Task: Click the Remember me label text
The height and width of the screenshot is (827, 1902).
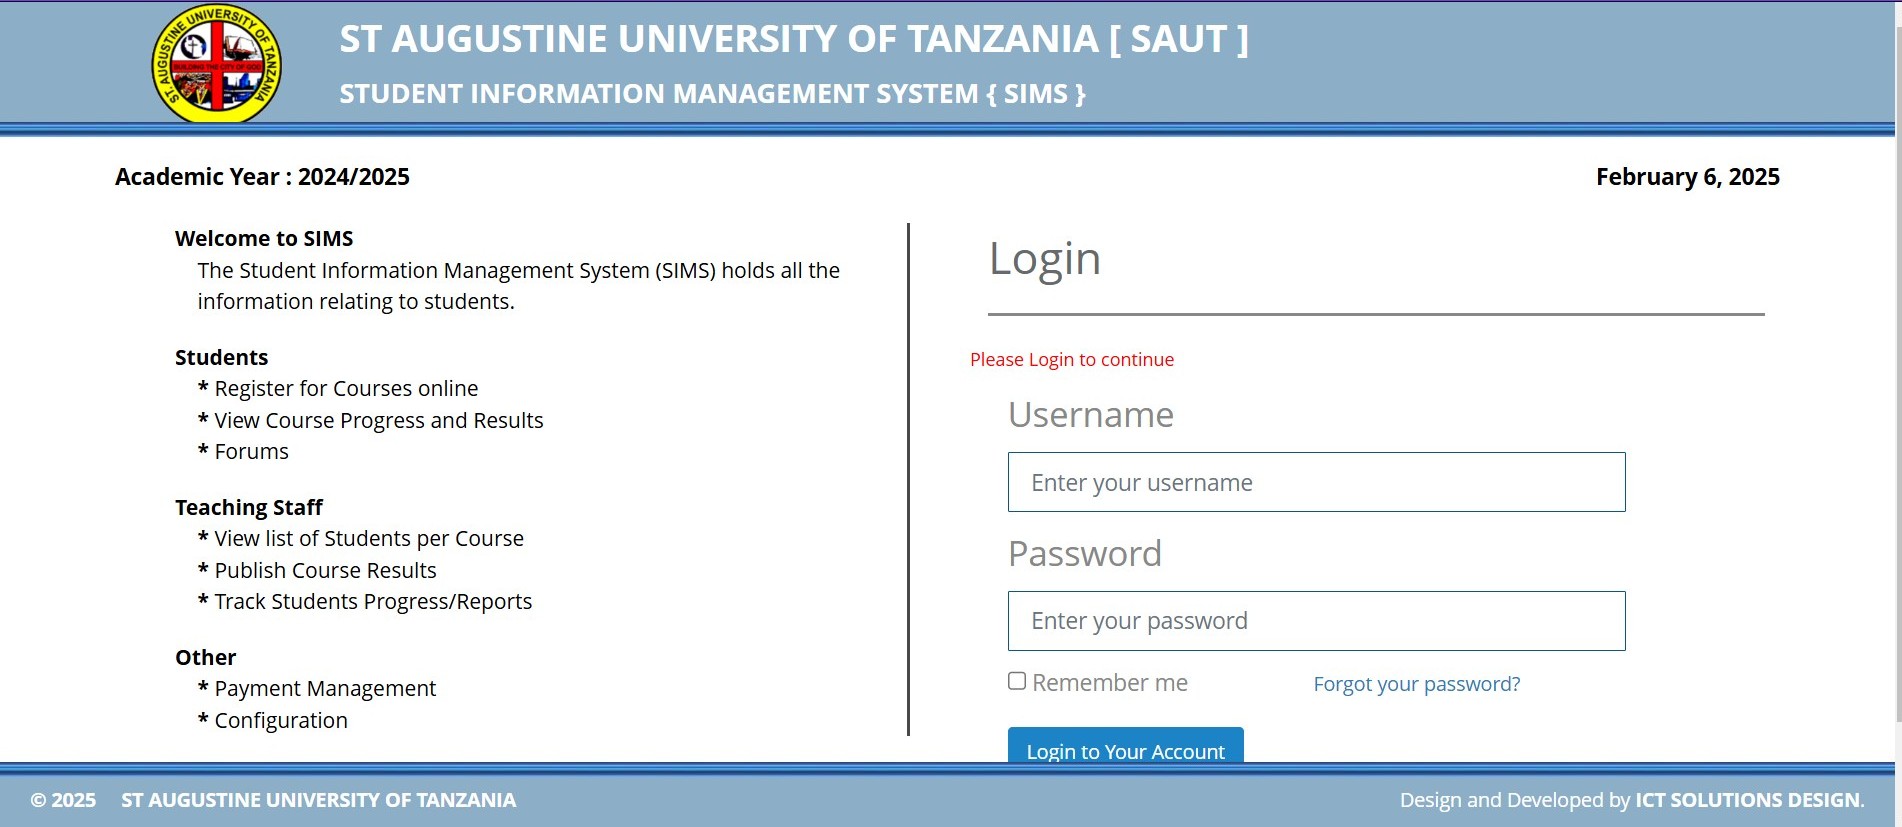Action: (x=1110, y=683)
